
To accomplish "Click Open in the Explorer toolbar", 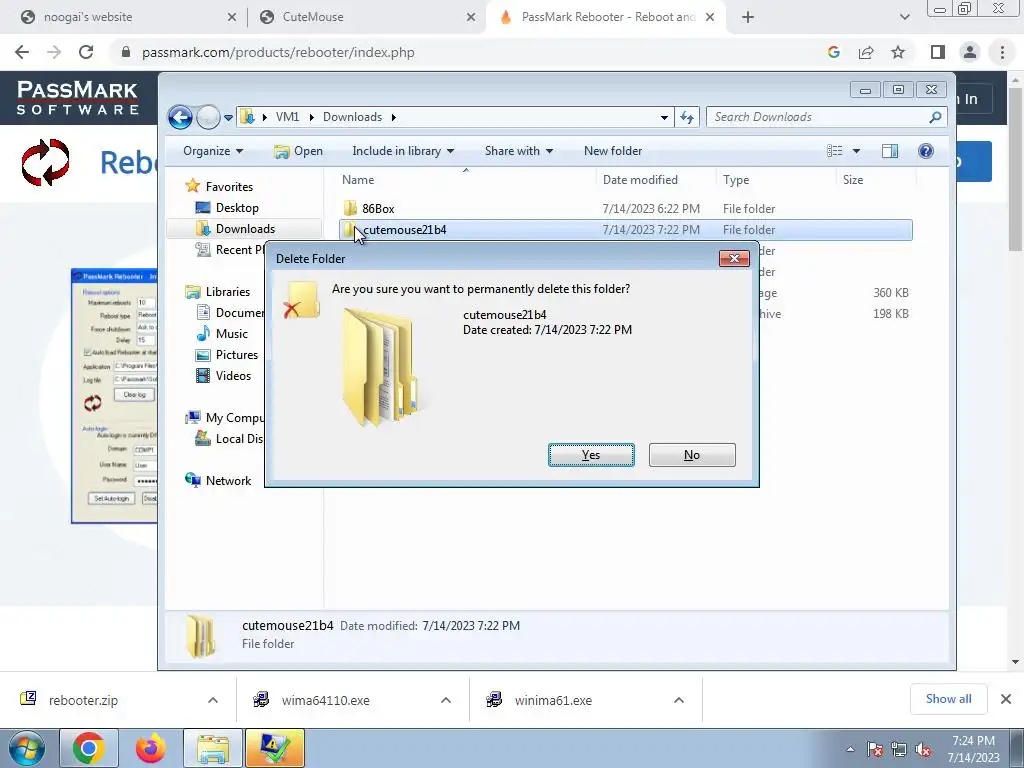I will [298, 151].
